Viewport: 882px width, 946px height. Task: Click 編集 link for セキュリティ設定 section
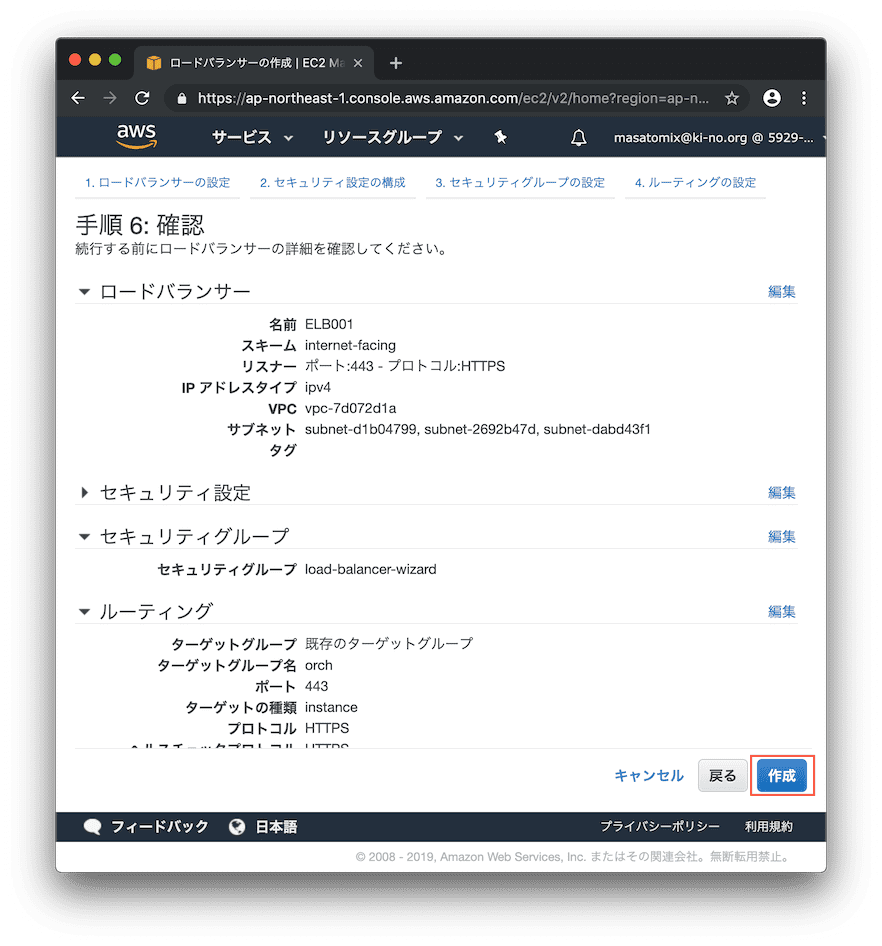click(781, 493)
